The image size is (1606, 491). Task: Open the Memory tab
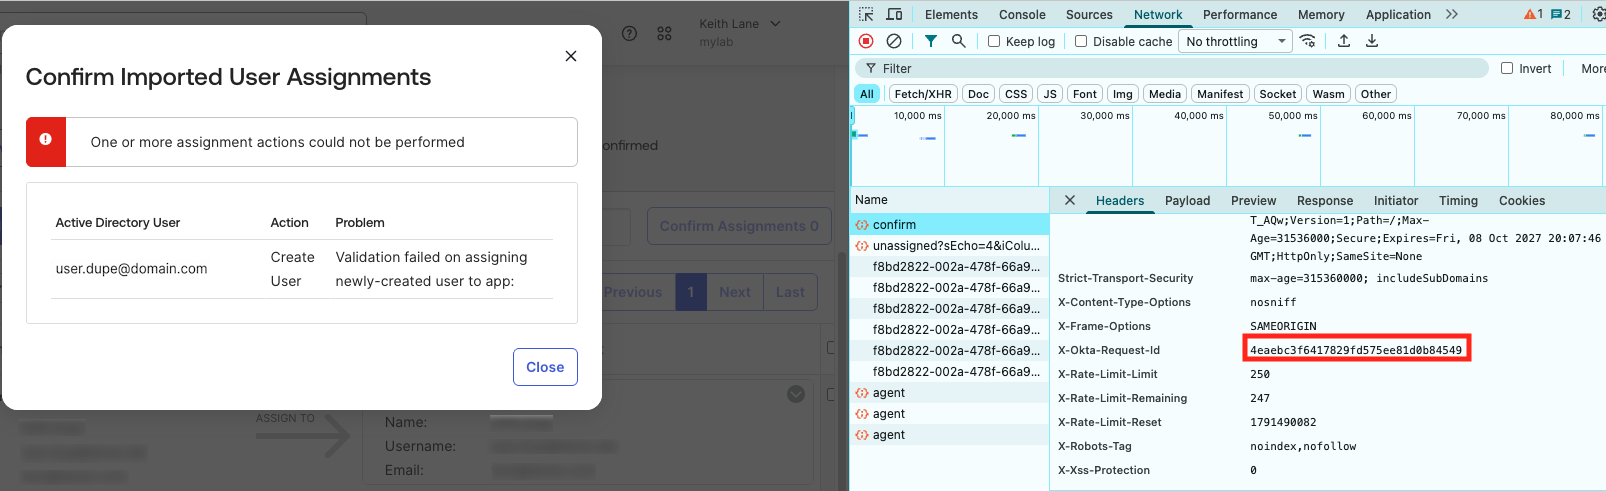pos(1321,14)
